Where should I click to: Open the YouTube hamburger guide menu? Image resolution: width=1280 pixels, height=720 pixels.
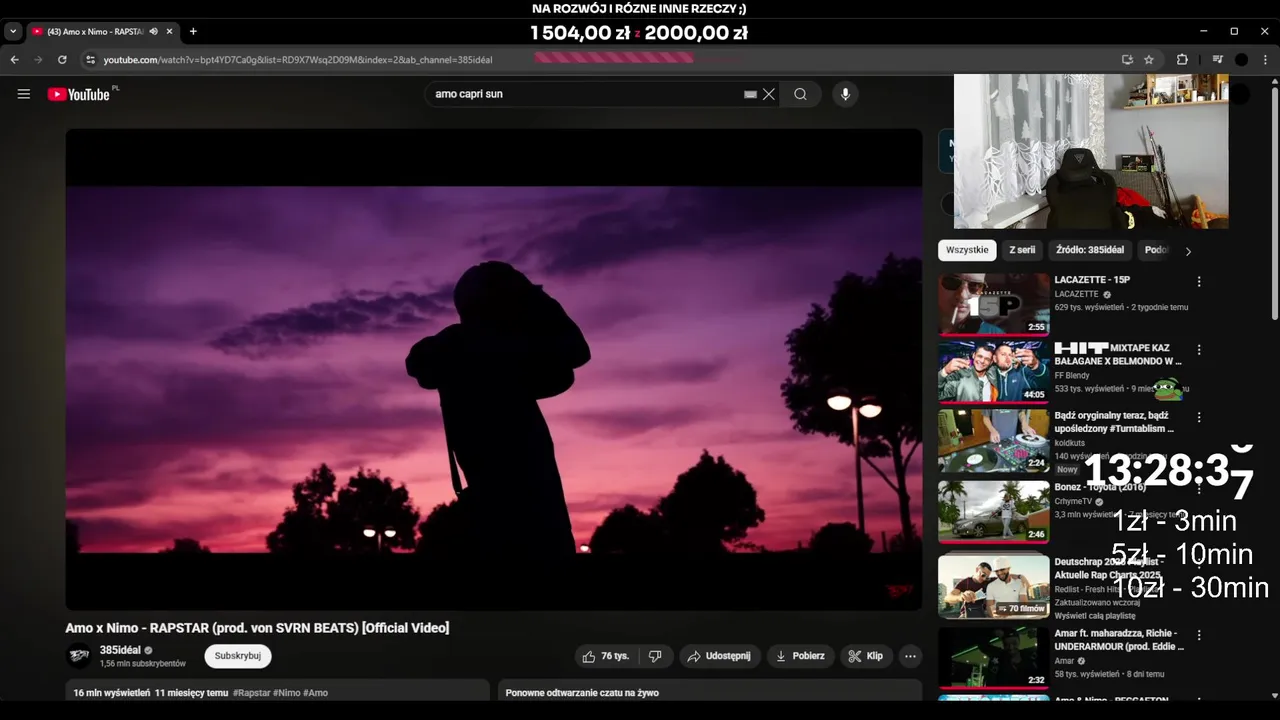(x=24, y=94)
